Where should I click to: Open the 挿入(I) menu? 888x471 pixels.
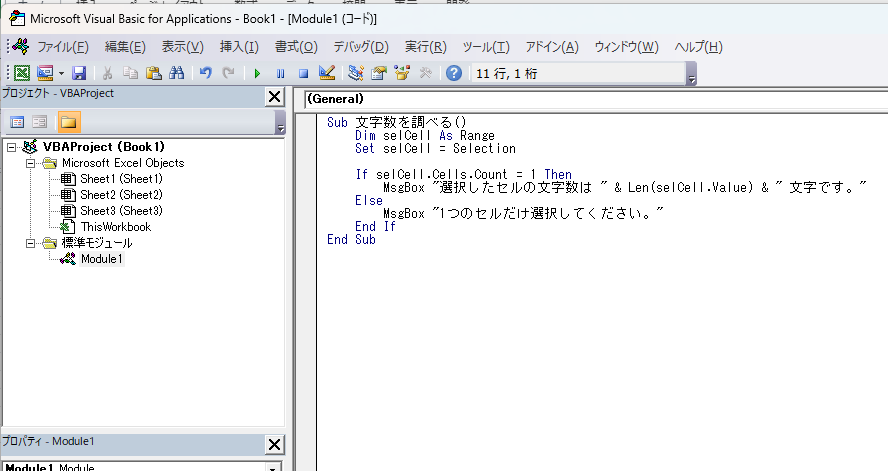[x=239, y=47]
